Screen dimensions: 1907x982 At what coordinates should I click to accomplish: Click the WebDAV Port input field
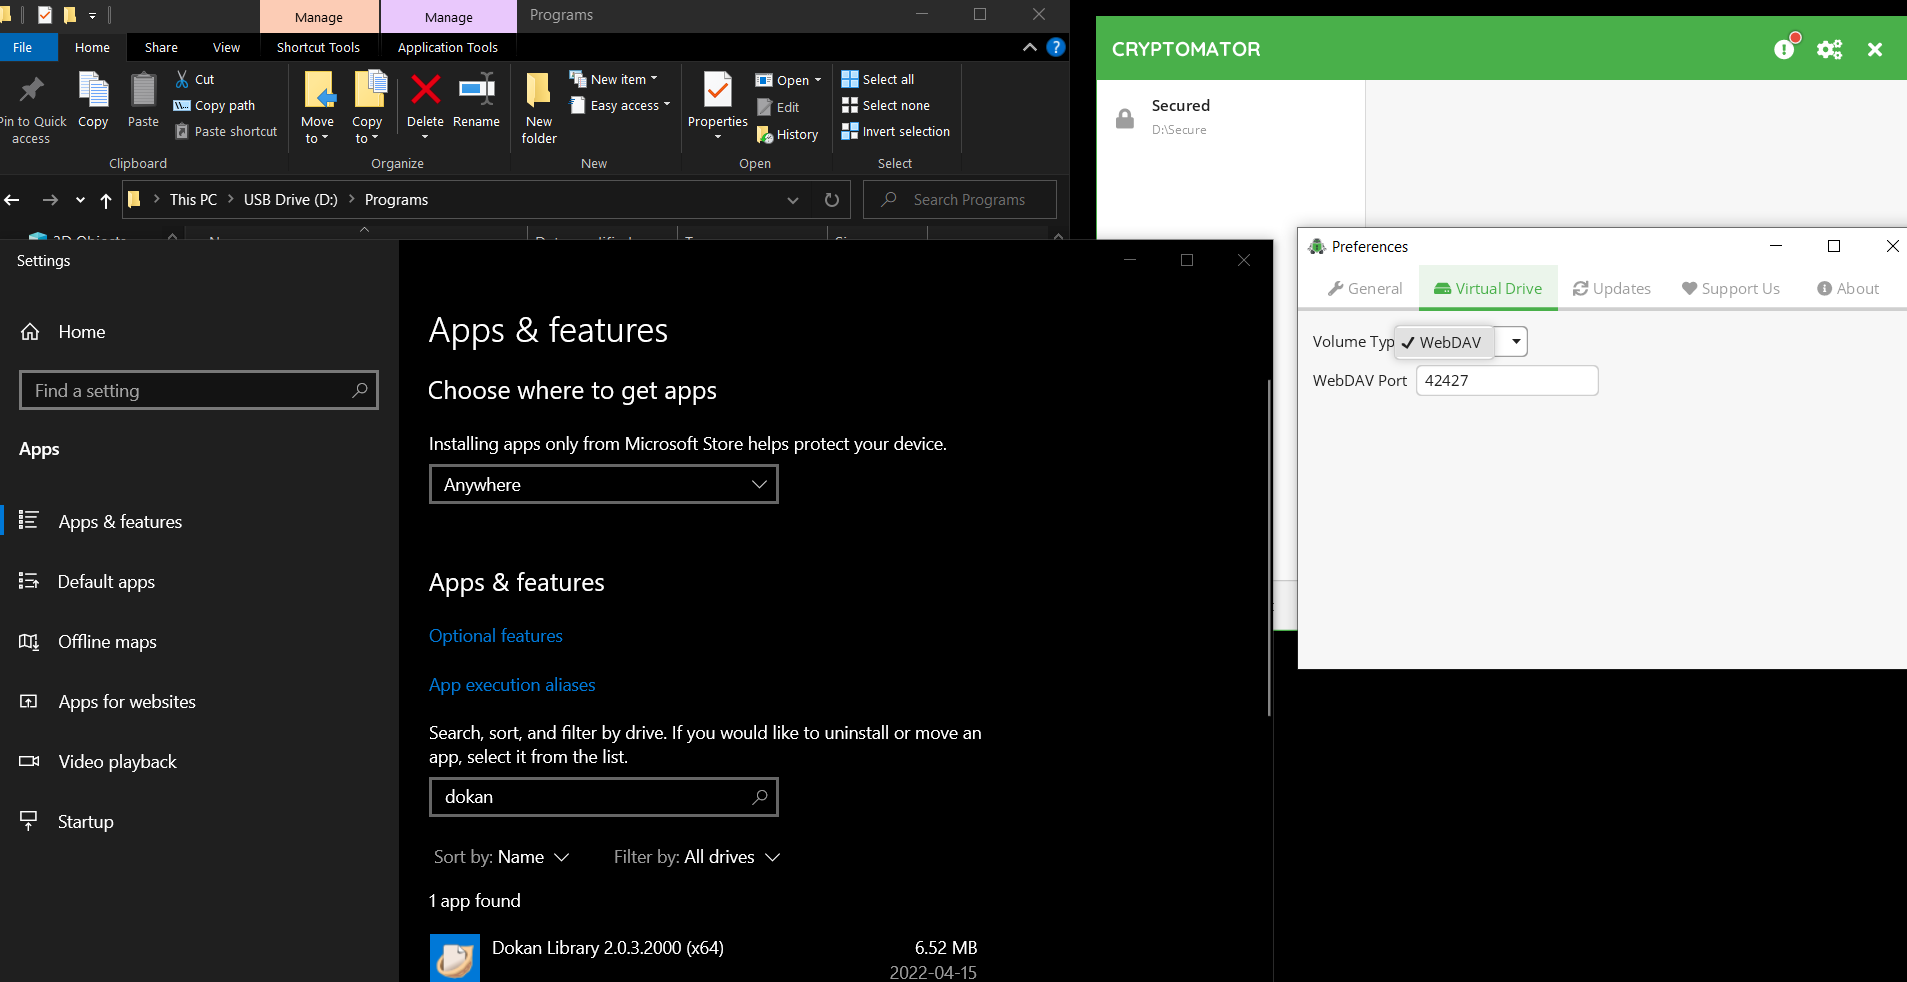click(1507, 380)
